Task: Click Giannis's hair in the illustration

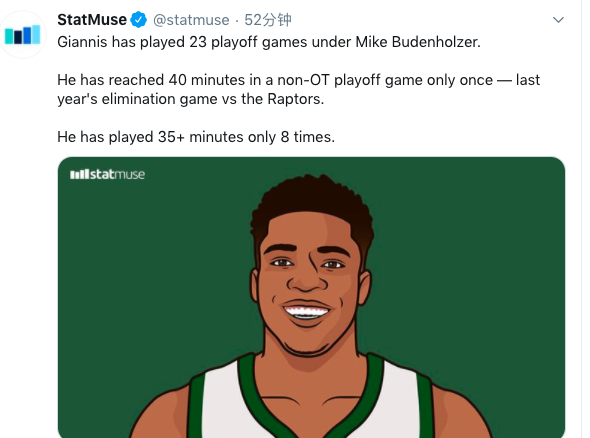Action: (312, 203)
